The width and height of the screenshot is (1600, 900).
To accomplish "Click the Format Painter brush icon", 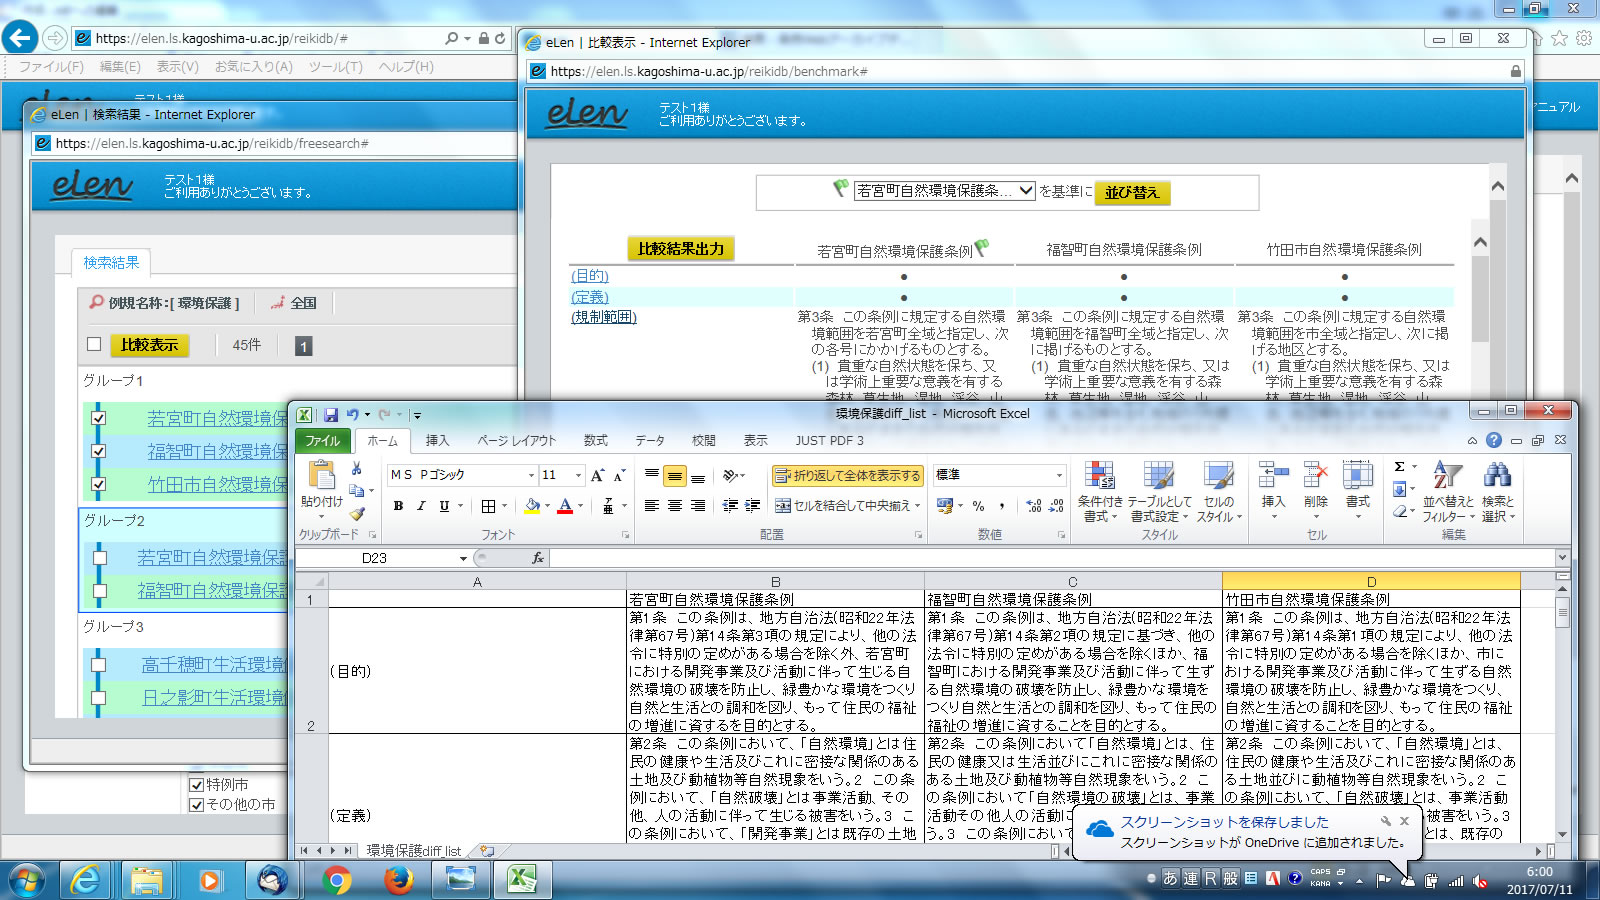I will tap(357, 514).
